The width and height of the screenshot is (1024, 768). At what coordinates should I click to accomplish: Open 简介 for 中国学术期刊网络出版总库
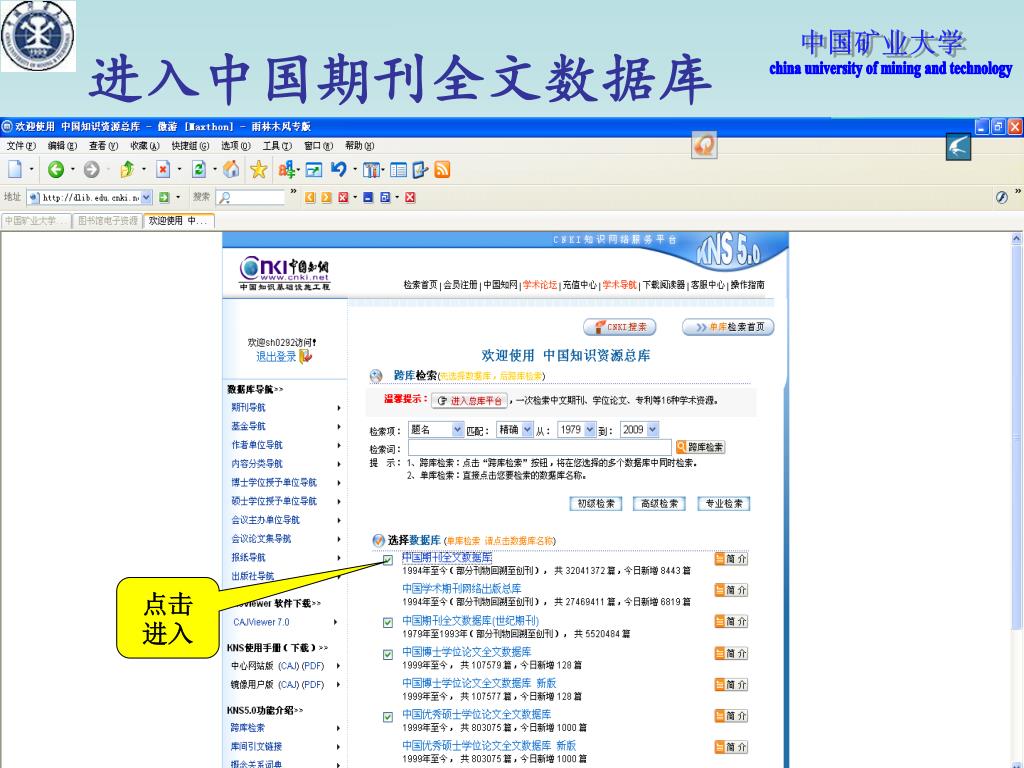pyautogui.click(x=731, y=590)
